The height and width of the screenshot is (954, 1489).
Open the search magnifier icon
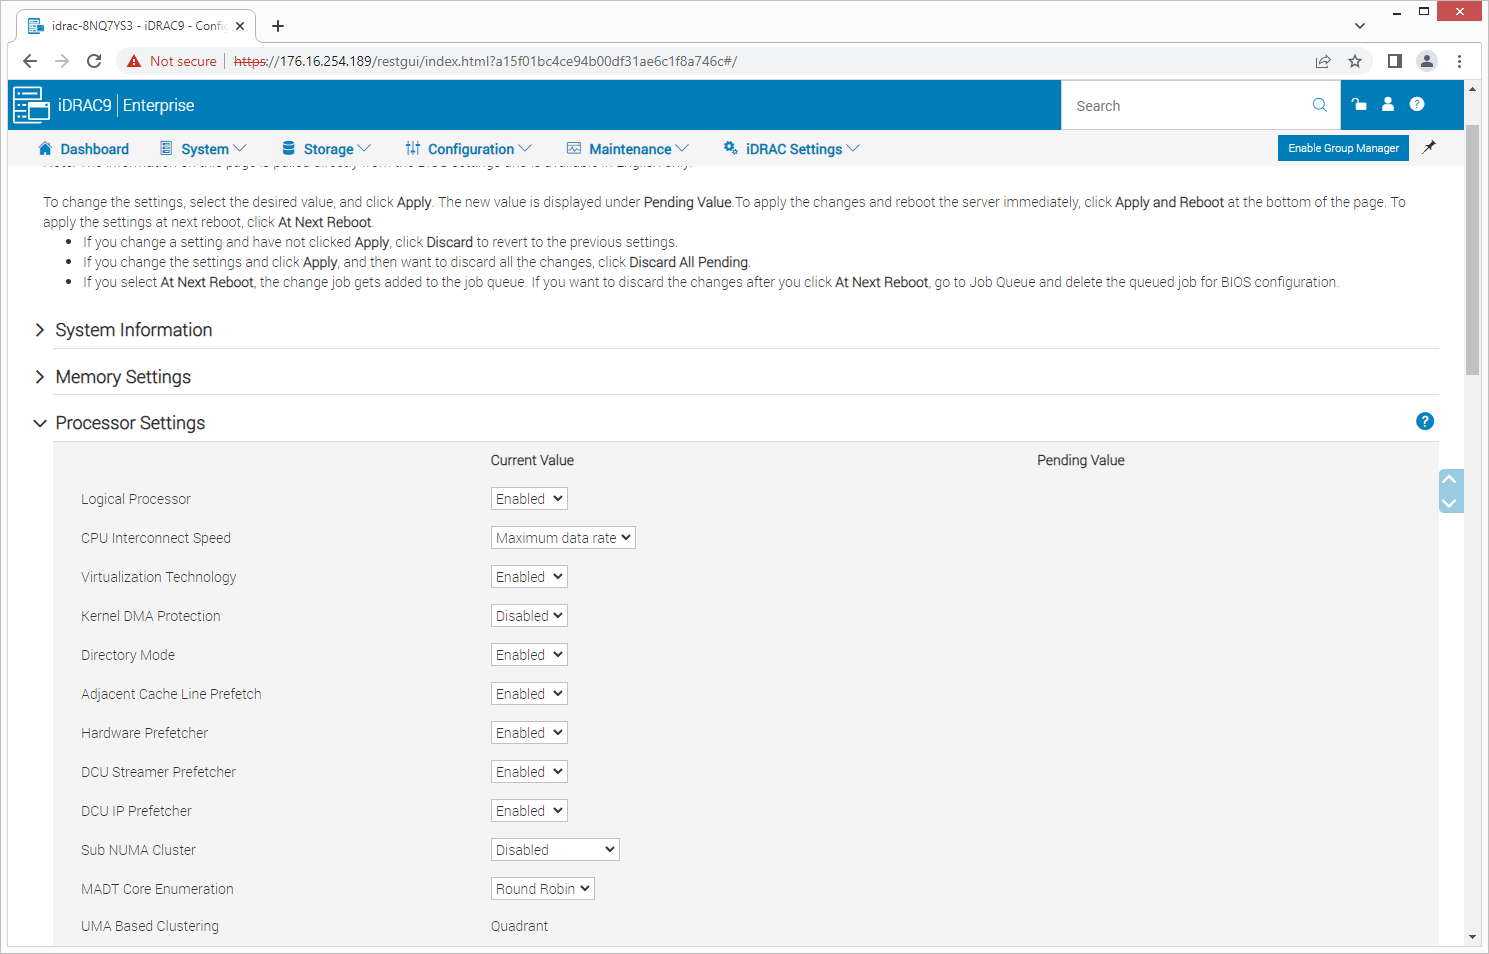(1319, 104)
